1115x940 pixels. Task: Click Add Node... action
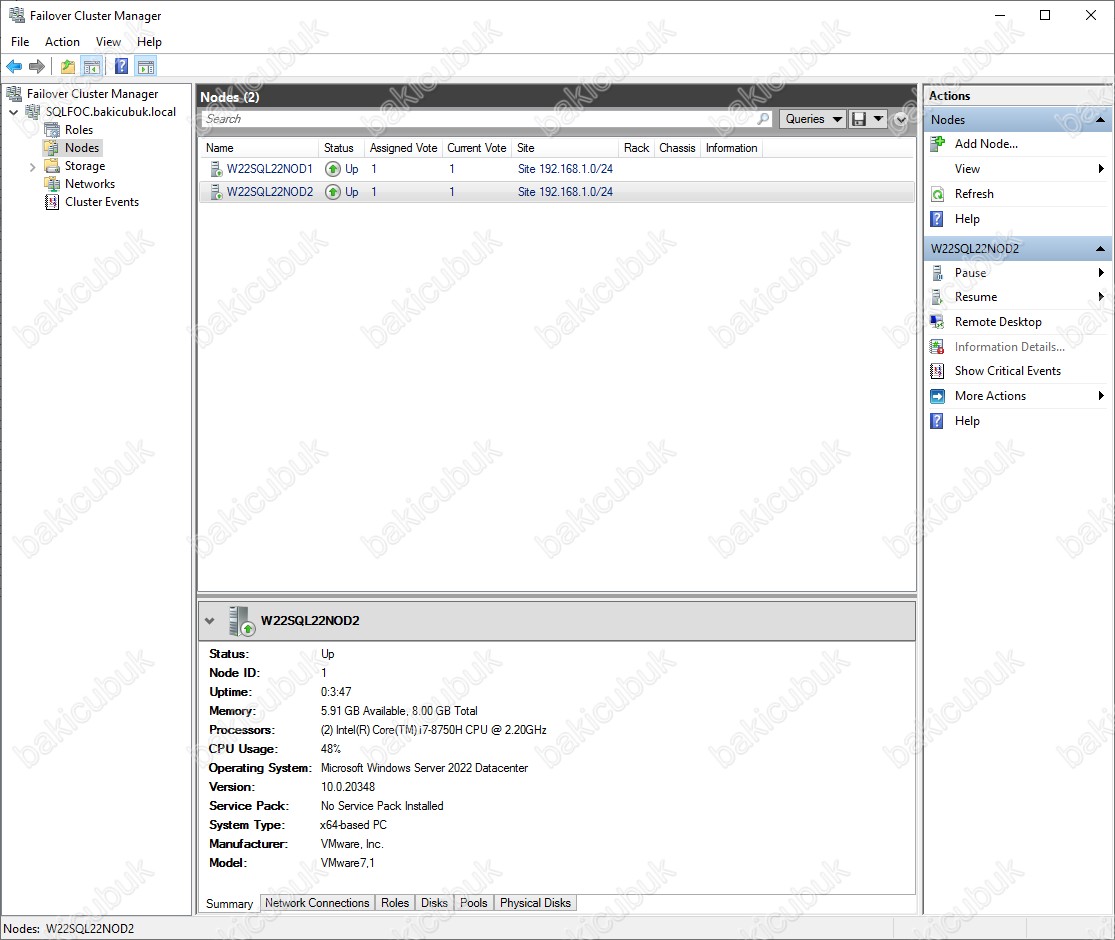tap(986, 144)
